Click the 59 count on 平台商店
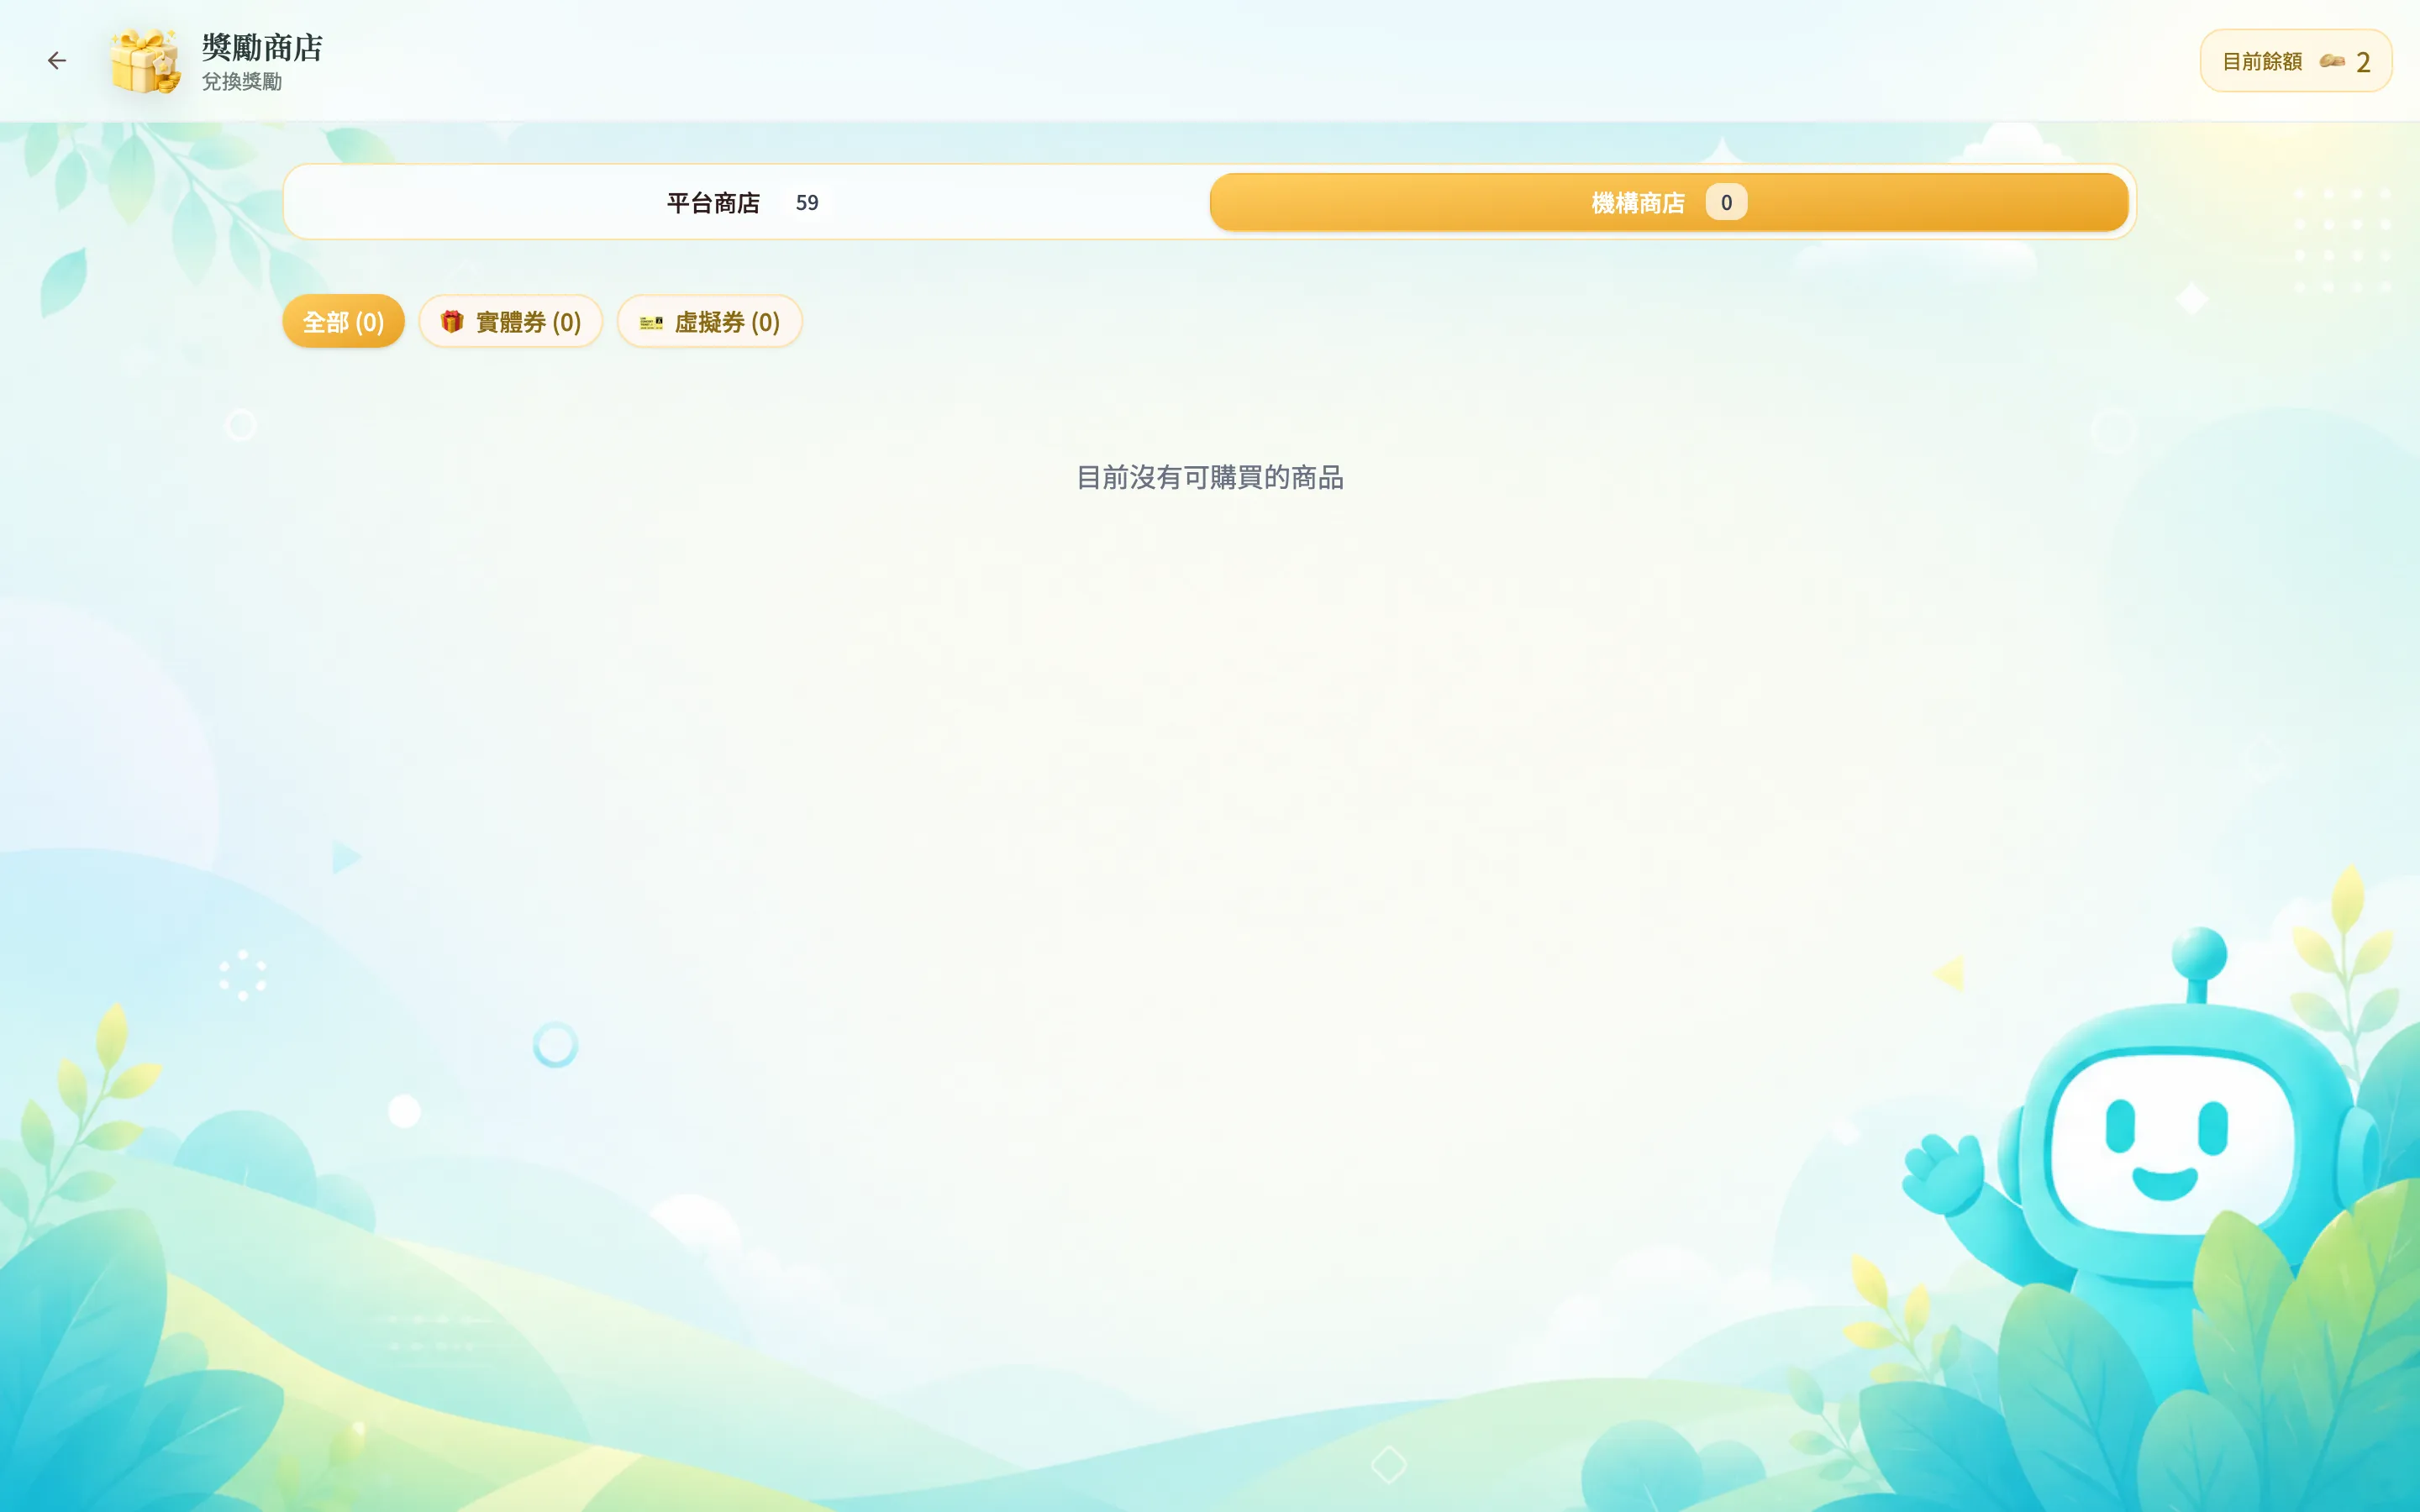 (x=807, y=202)
